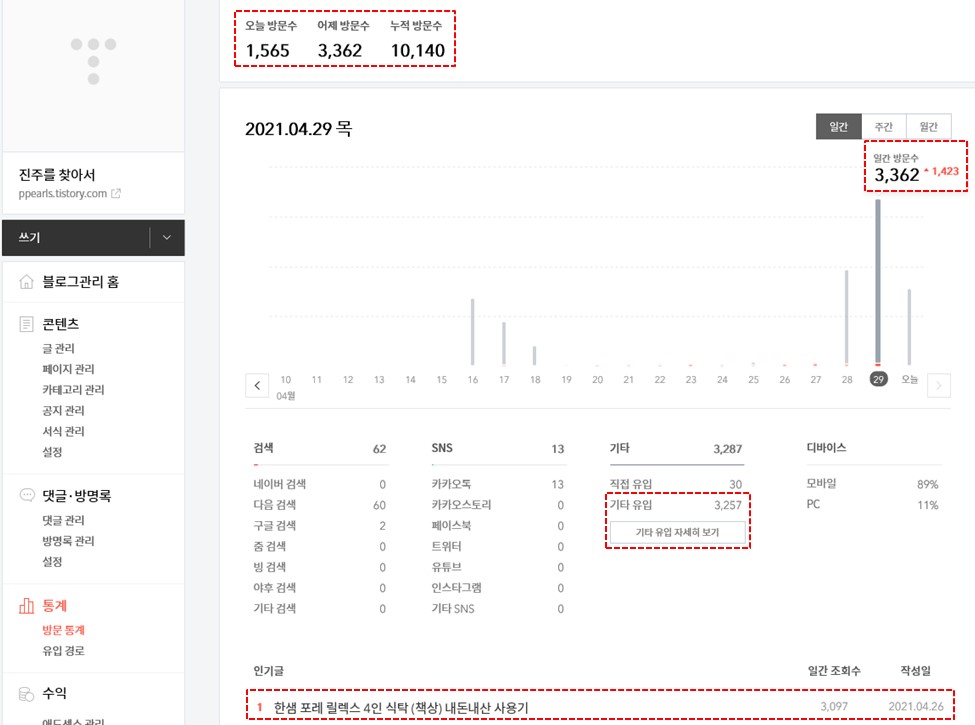Screen dimensions: 975x725
Task: Select date 22 on the chart axis
Action: [660, 379]
